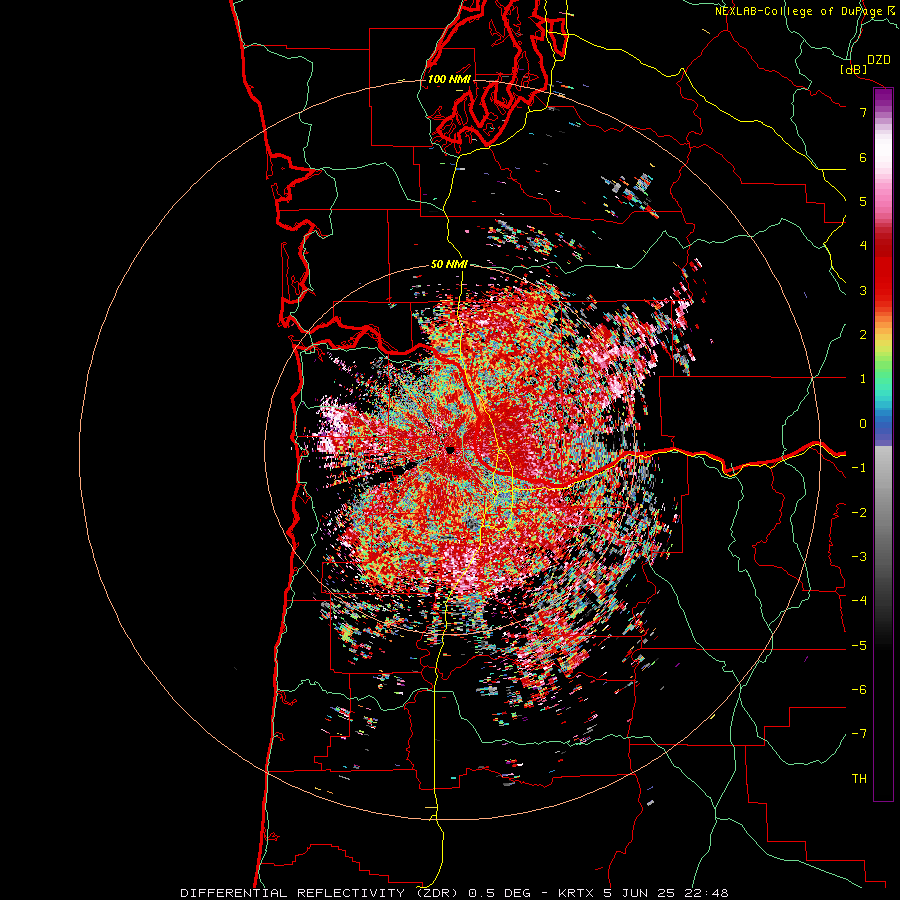The width and height of the screenshot is (900, 900).
Task: Click the 6 value on color scale
Action: click(863, 157)
